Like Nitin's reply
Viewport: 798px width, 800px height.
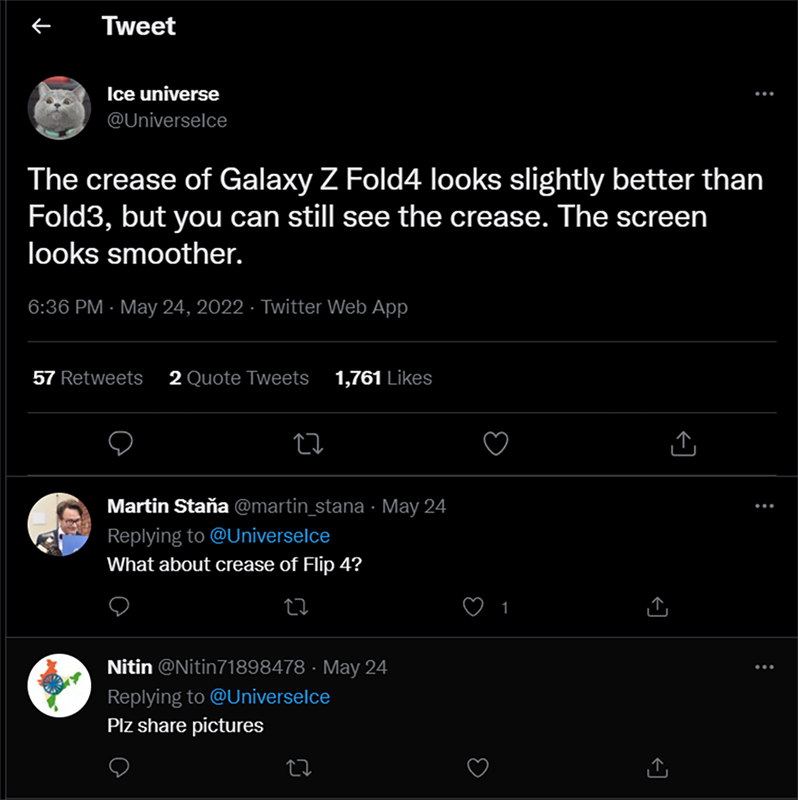pos(477,768)
